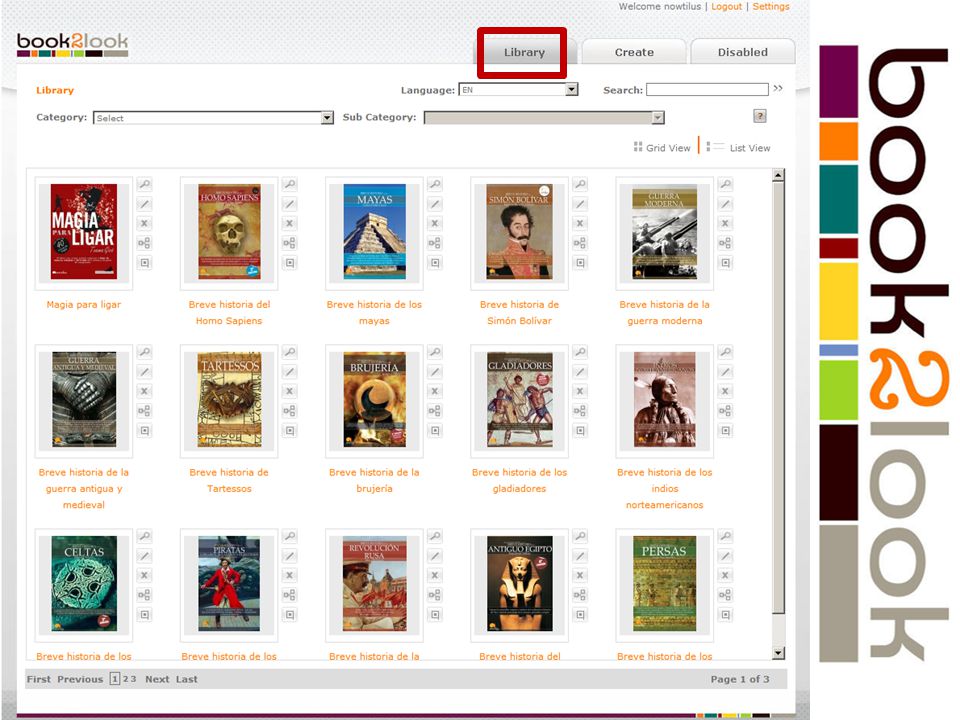Click 'Magia para ligar' title link

[x=84, y=304]
